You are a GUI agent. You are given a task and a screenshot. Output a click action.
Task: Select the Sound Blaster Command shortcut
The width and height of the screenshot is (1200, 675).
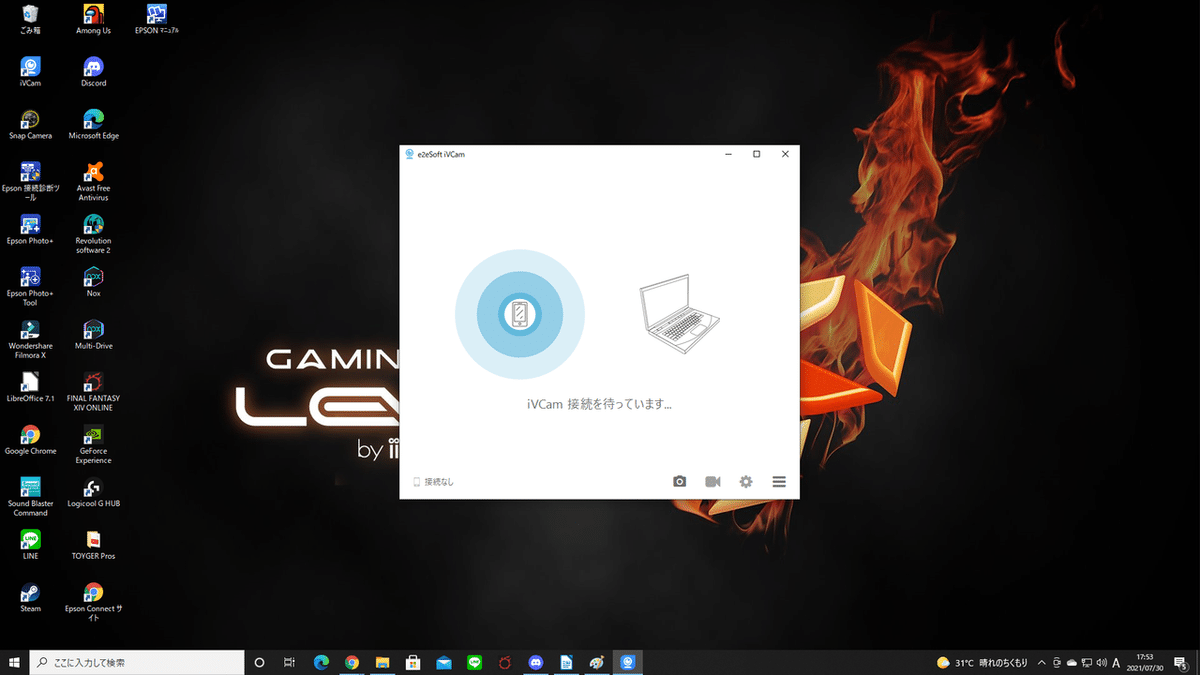pos(31,496)
